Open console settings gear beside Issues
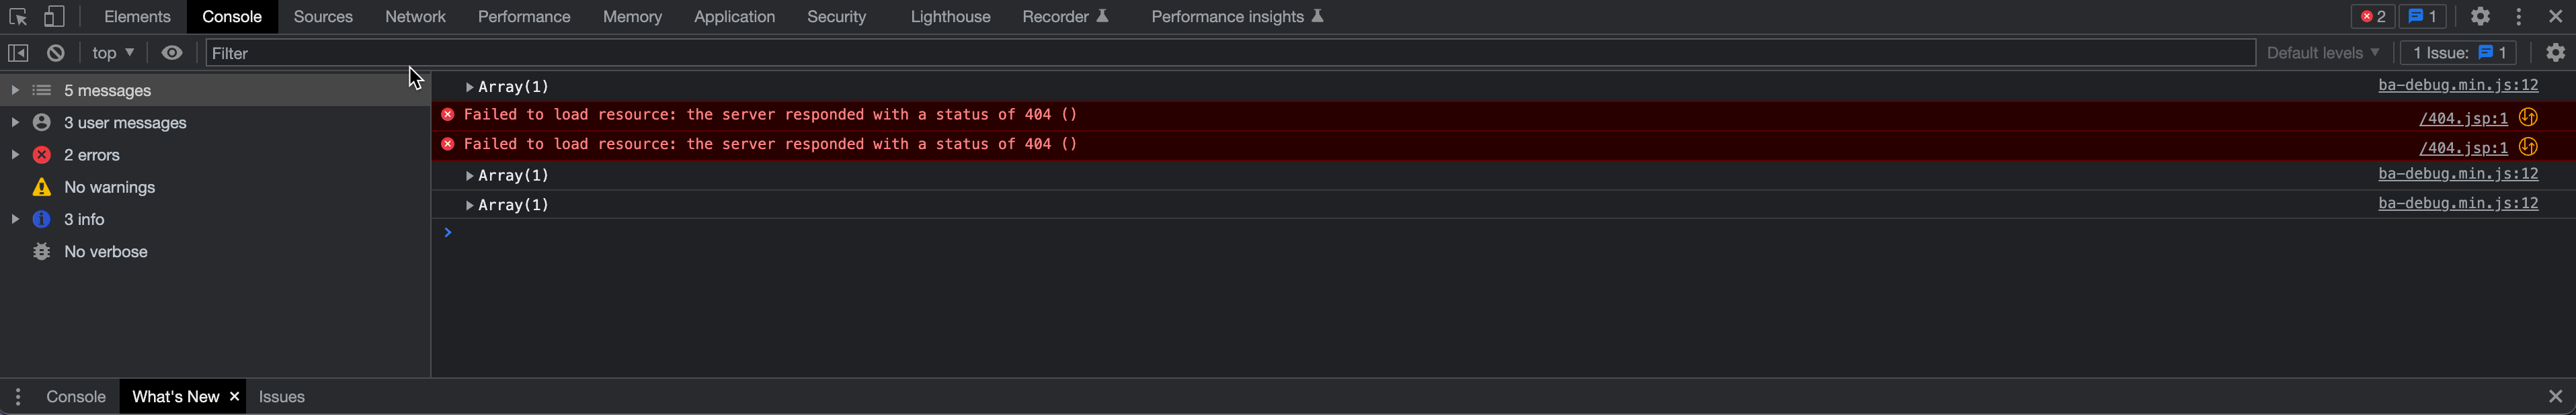 coord(2555,53)
